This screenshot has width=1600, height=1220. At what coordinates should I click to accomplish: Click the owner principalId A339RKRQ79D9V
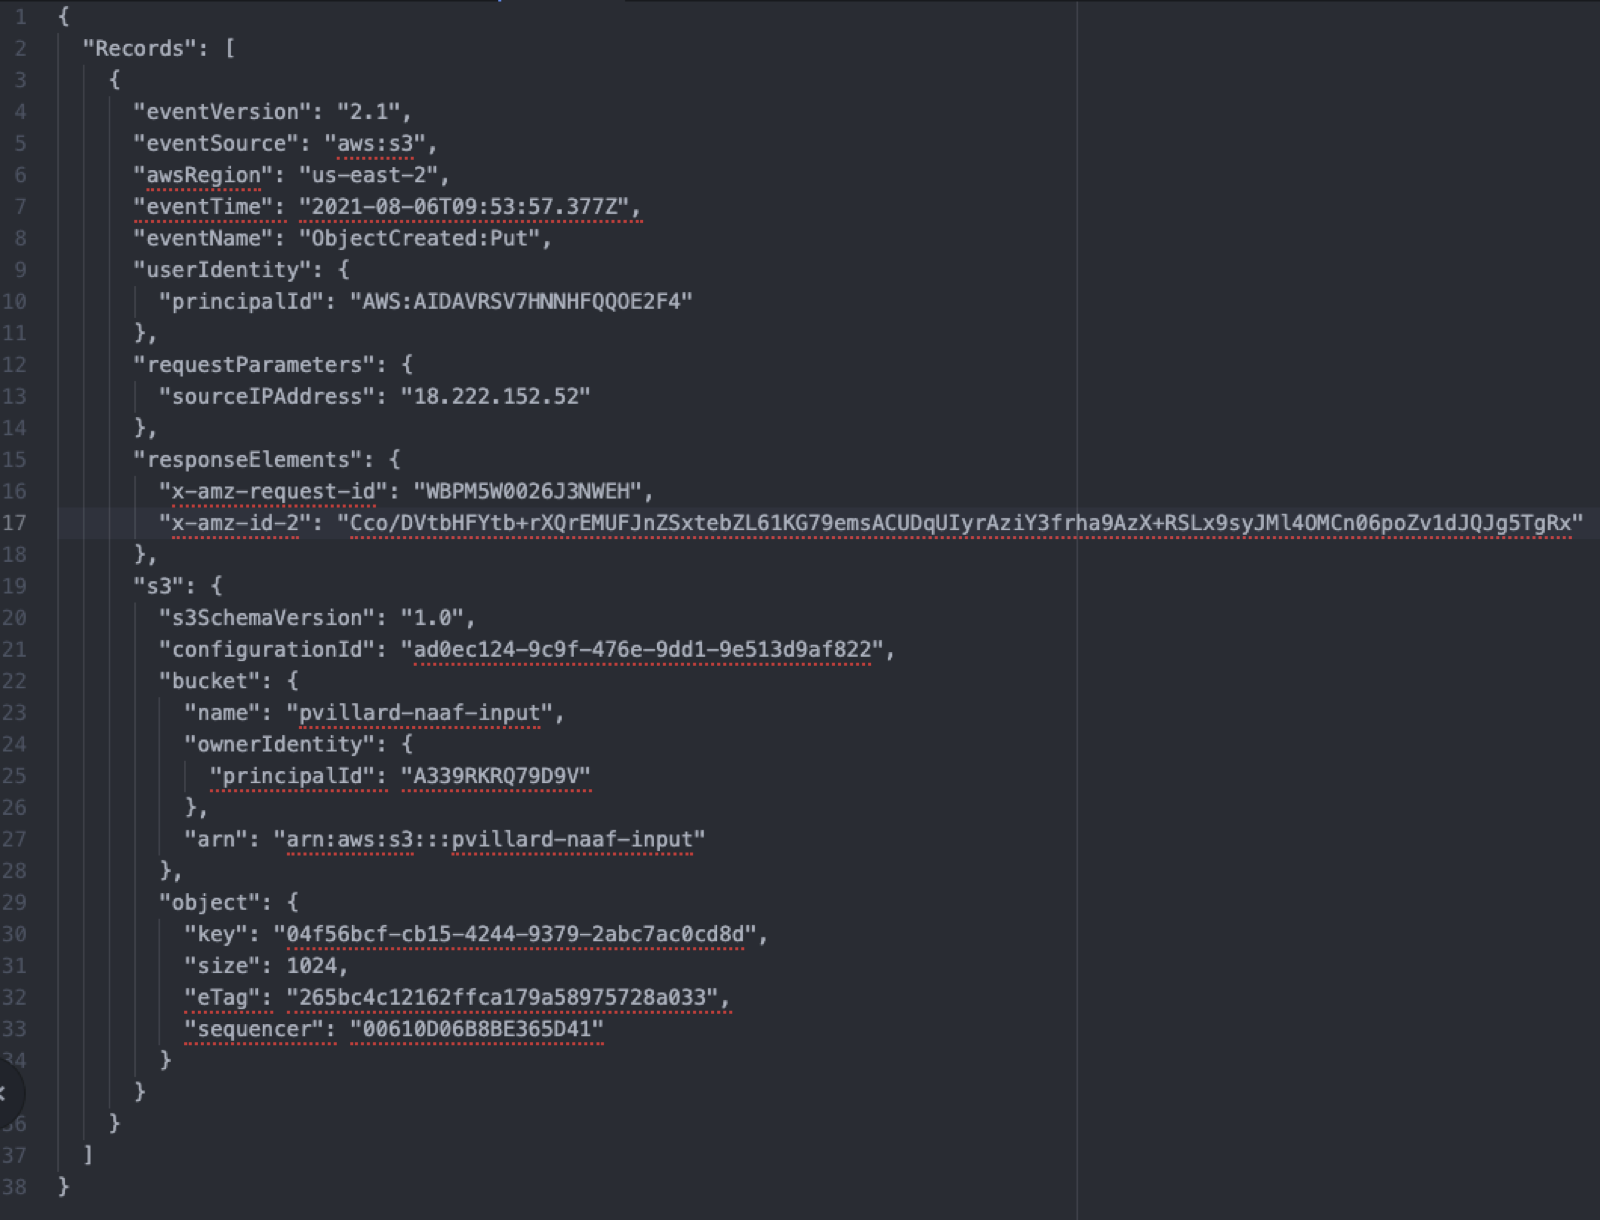pyautogui.click(x=495, y=776)
